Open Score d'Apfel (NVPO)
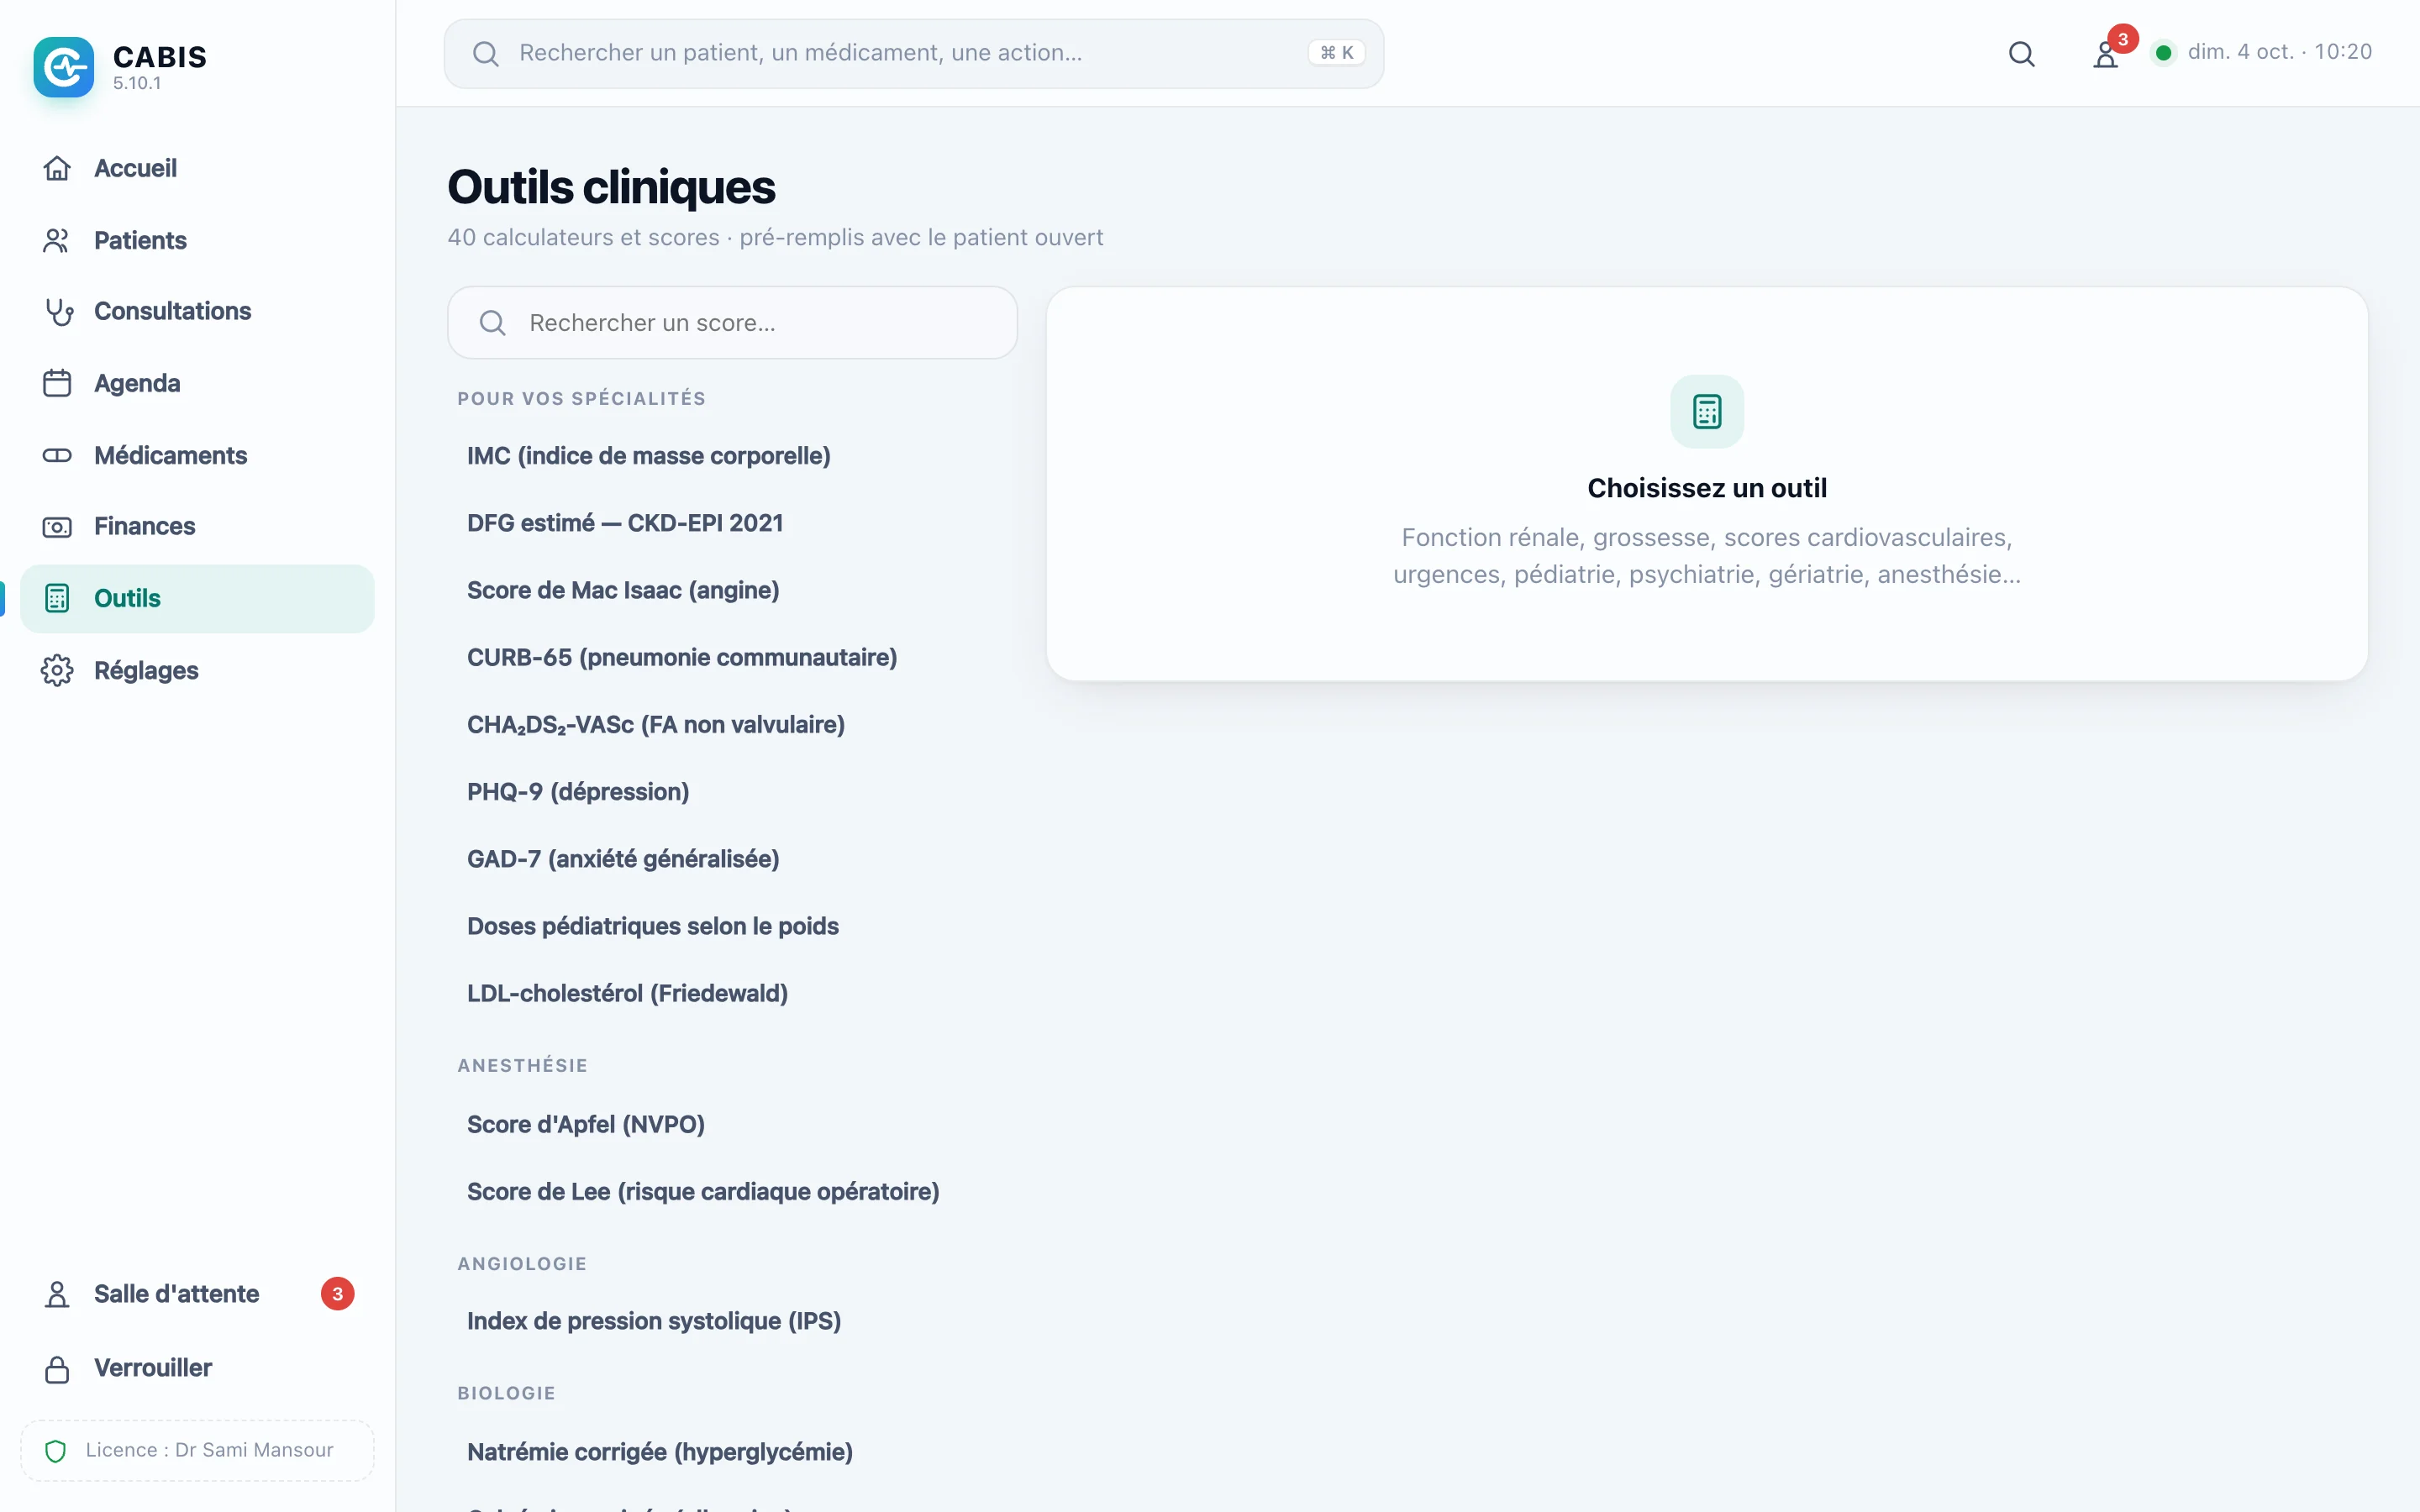This screenshot has height=1512, width=2420. pyautogui.click(x=732, y=1124)
